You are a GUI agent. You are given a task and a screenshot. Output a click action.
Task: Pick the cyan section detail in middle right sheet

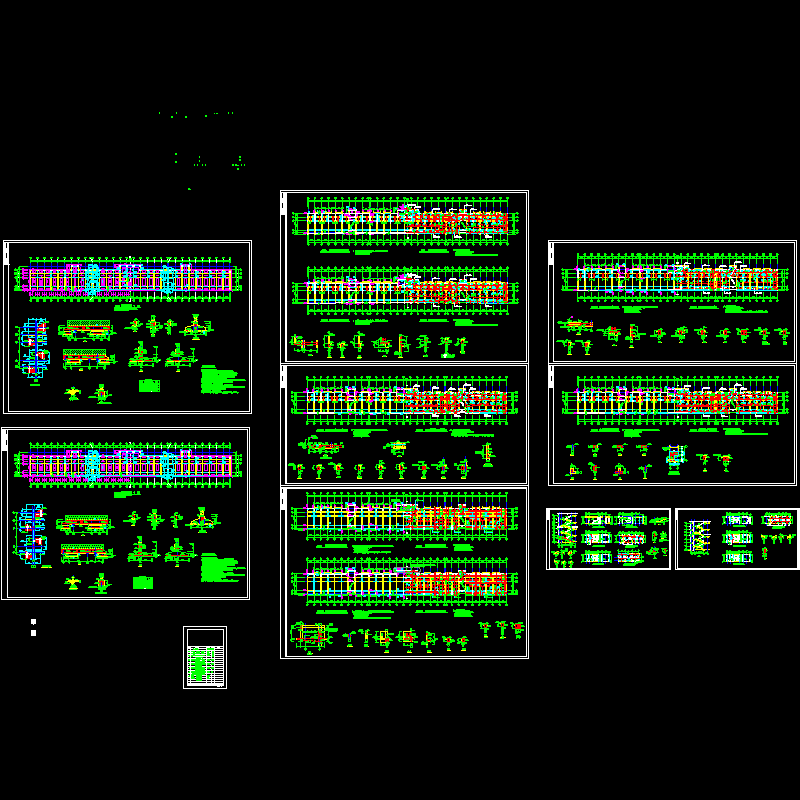675,458
